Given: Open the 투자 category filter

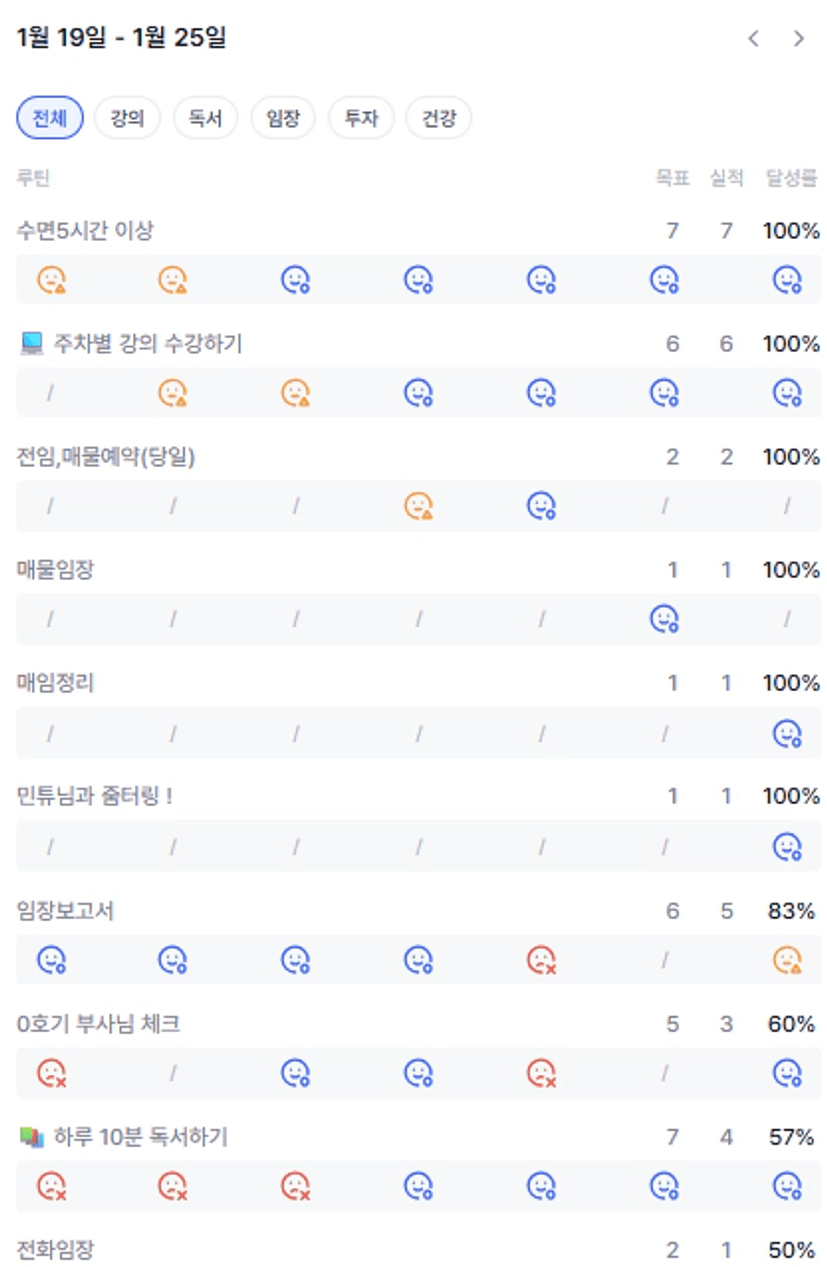Looking at the screenshot, I should tap(361, 118).
